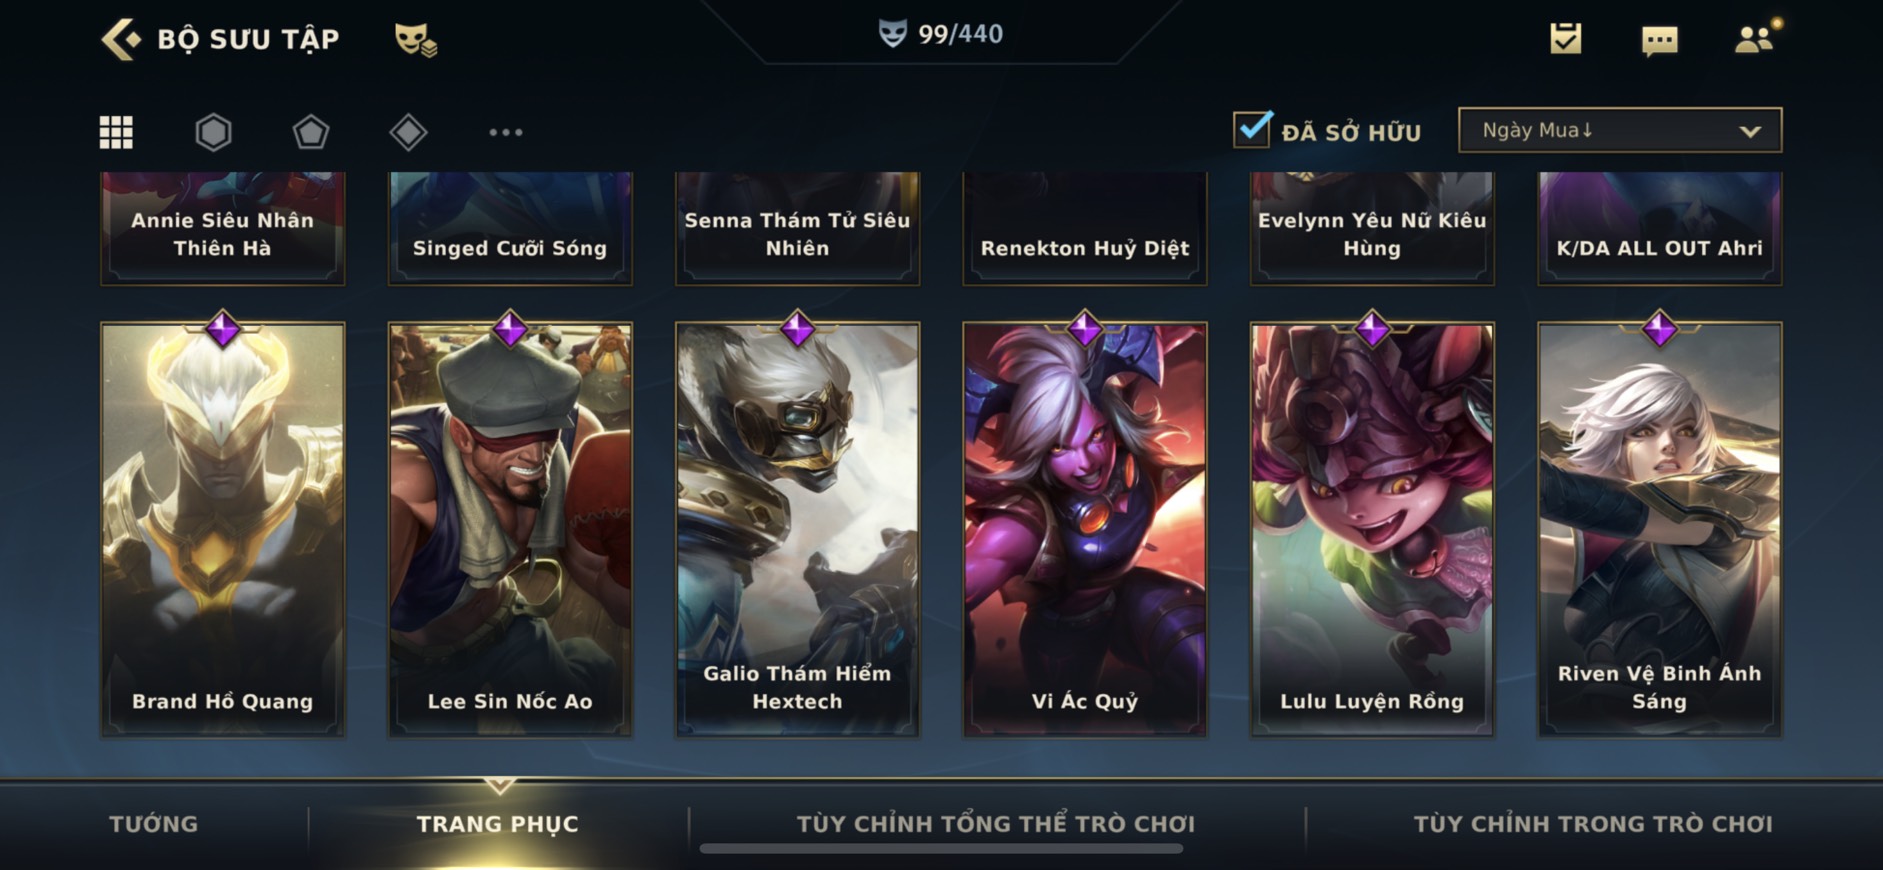Switch to the TƯỚNG tab

154,824
